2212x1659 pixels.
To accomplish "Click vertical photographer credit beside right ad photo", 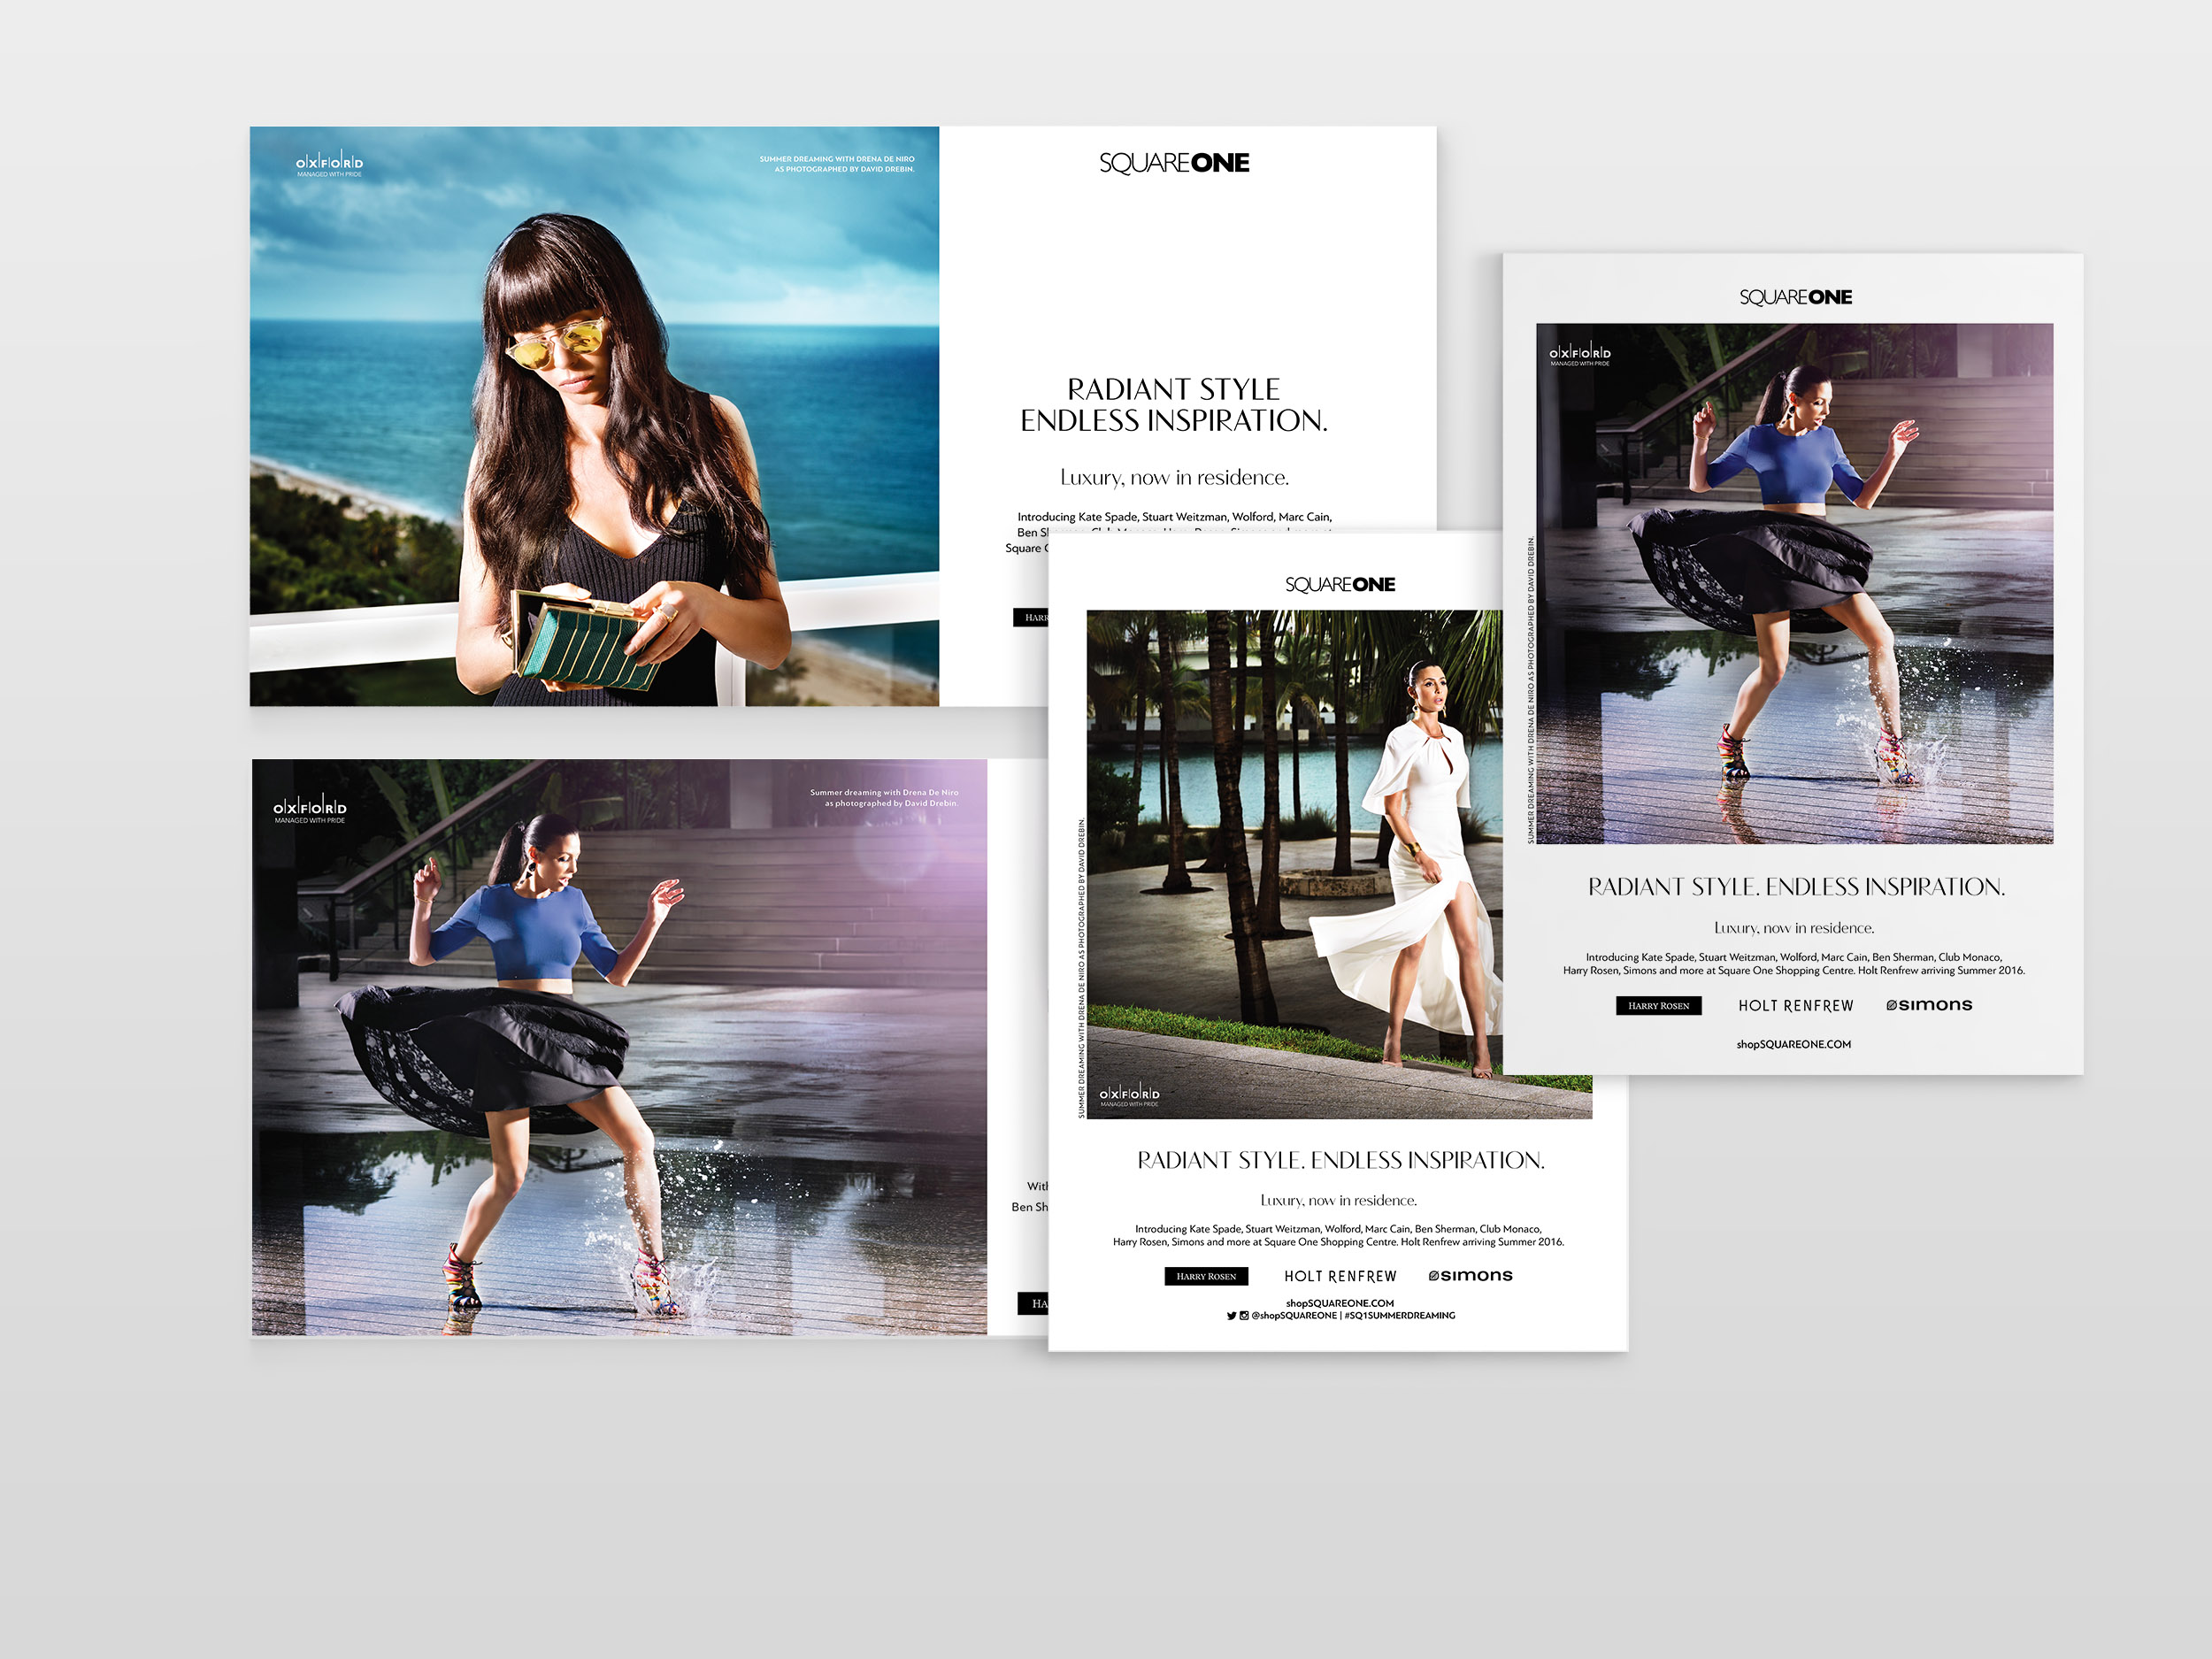I will point(1530,690).
